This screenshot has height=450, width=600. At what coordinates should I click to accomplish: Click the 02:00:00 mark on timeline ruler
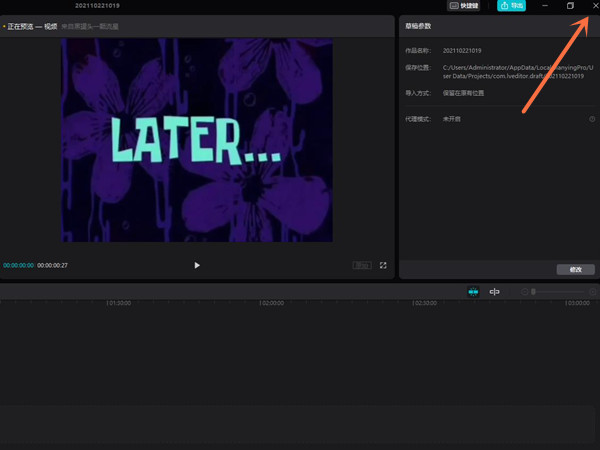pyautogui.click(x=271, y=301)
